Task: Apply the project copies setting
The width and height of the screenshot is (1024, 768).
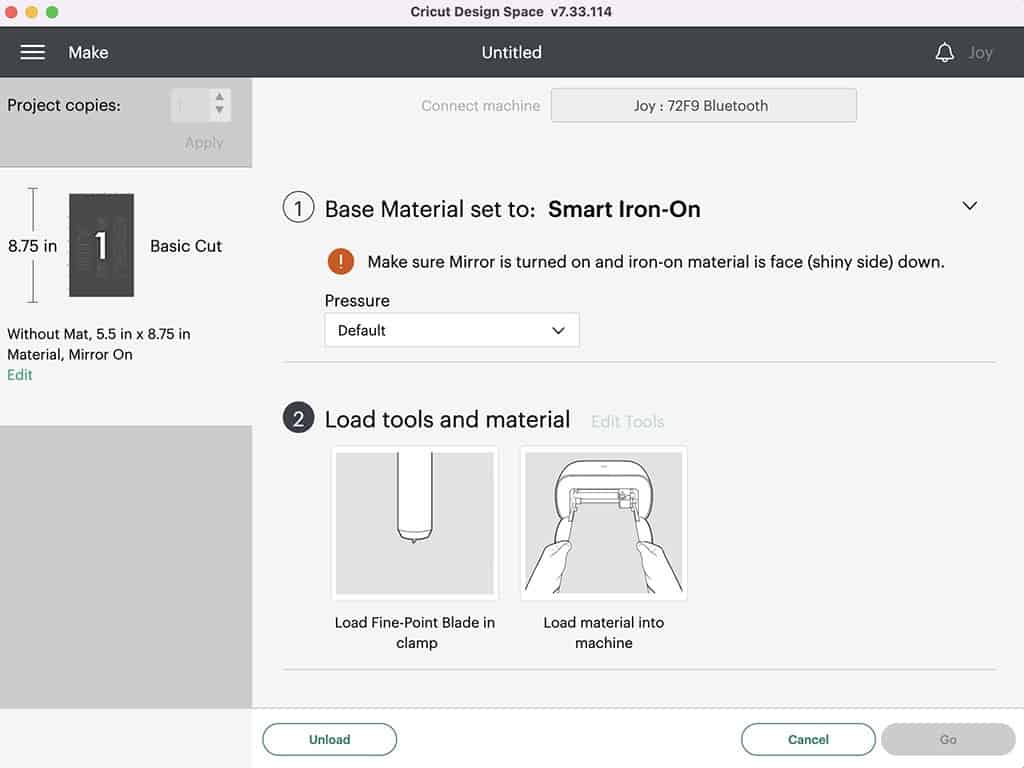Action: click(x=204, y=142)
